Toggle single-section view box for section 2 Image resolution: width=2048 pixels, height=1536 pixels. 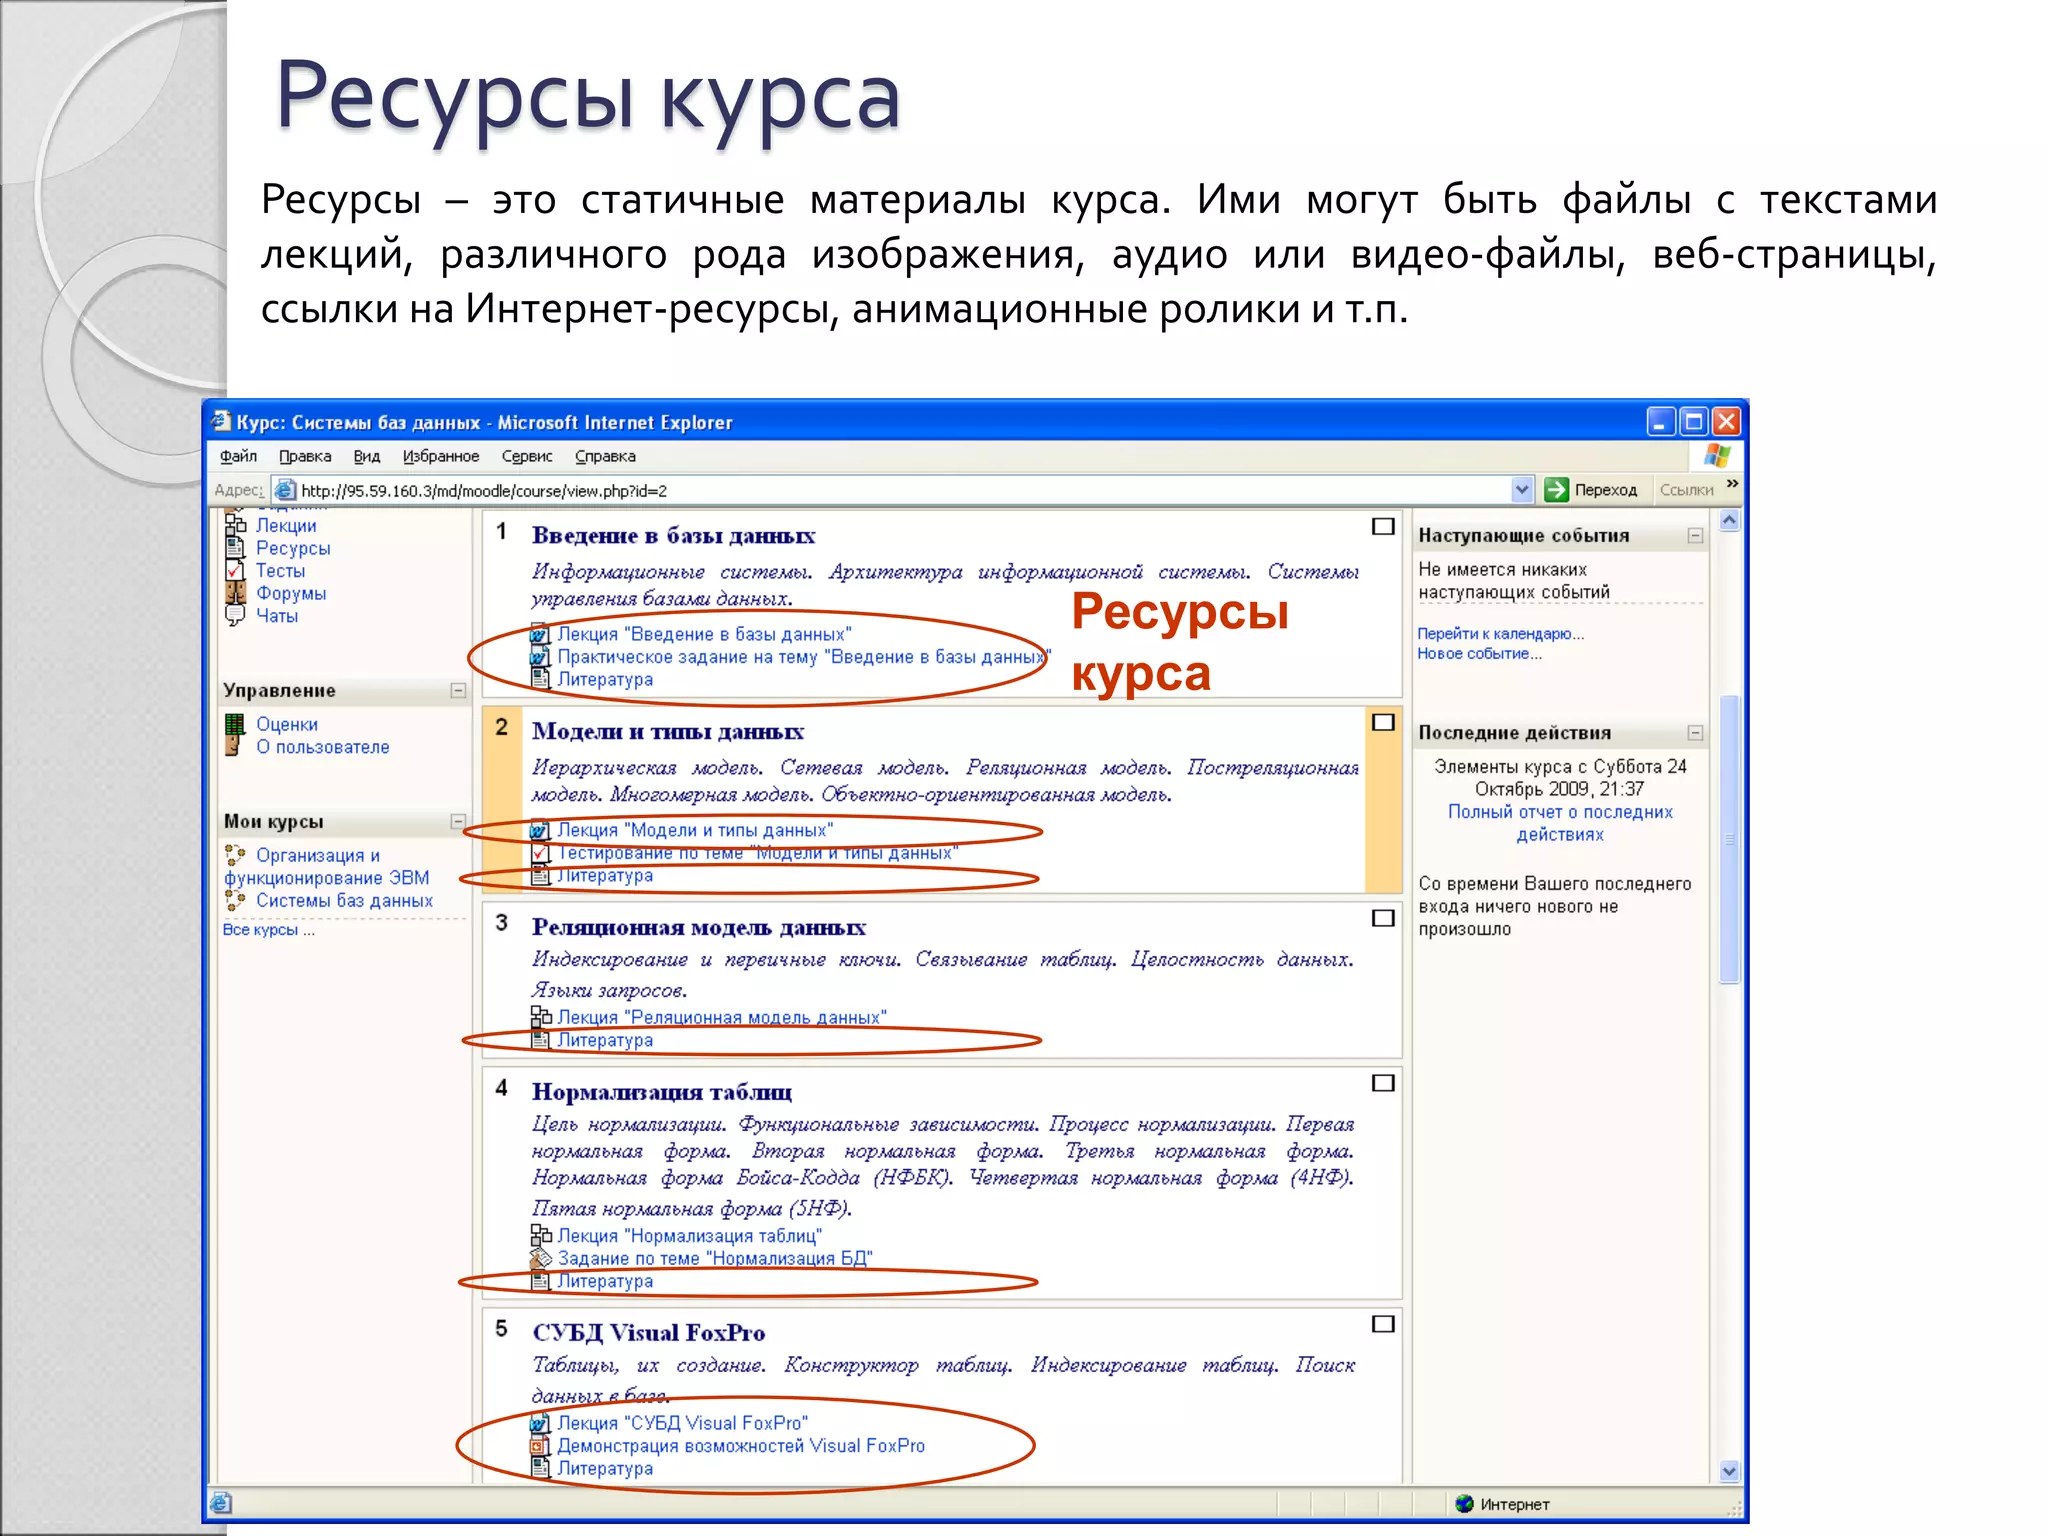tap(1383, 722)
